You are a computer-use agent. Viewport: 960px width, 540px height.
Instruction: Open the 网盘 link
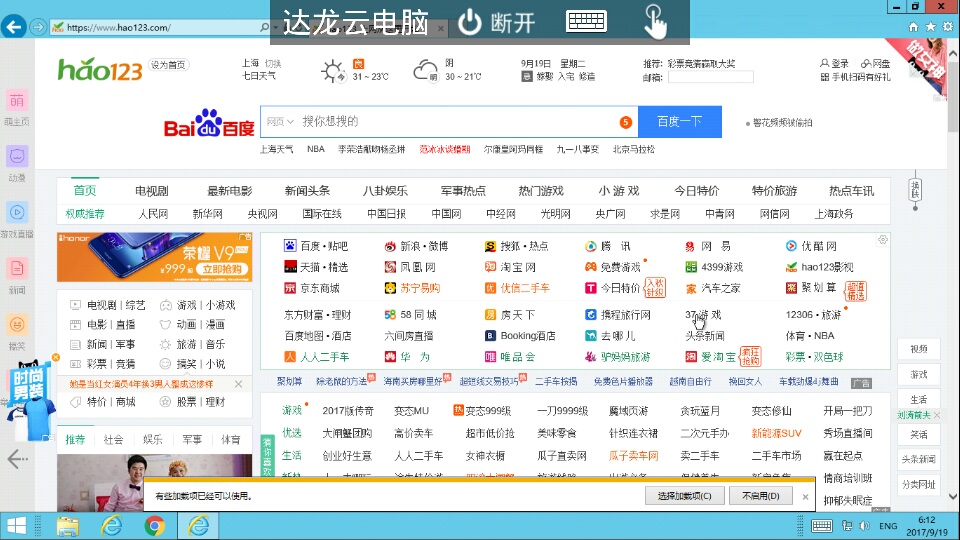click(x=876, y=63)
